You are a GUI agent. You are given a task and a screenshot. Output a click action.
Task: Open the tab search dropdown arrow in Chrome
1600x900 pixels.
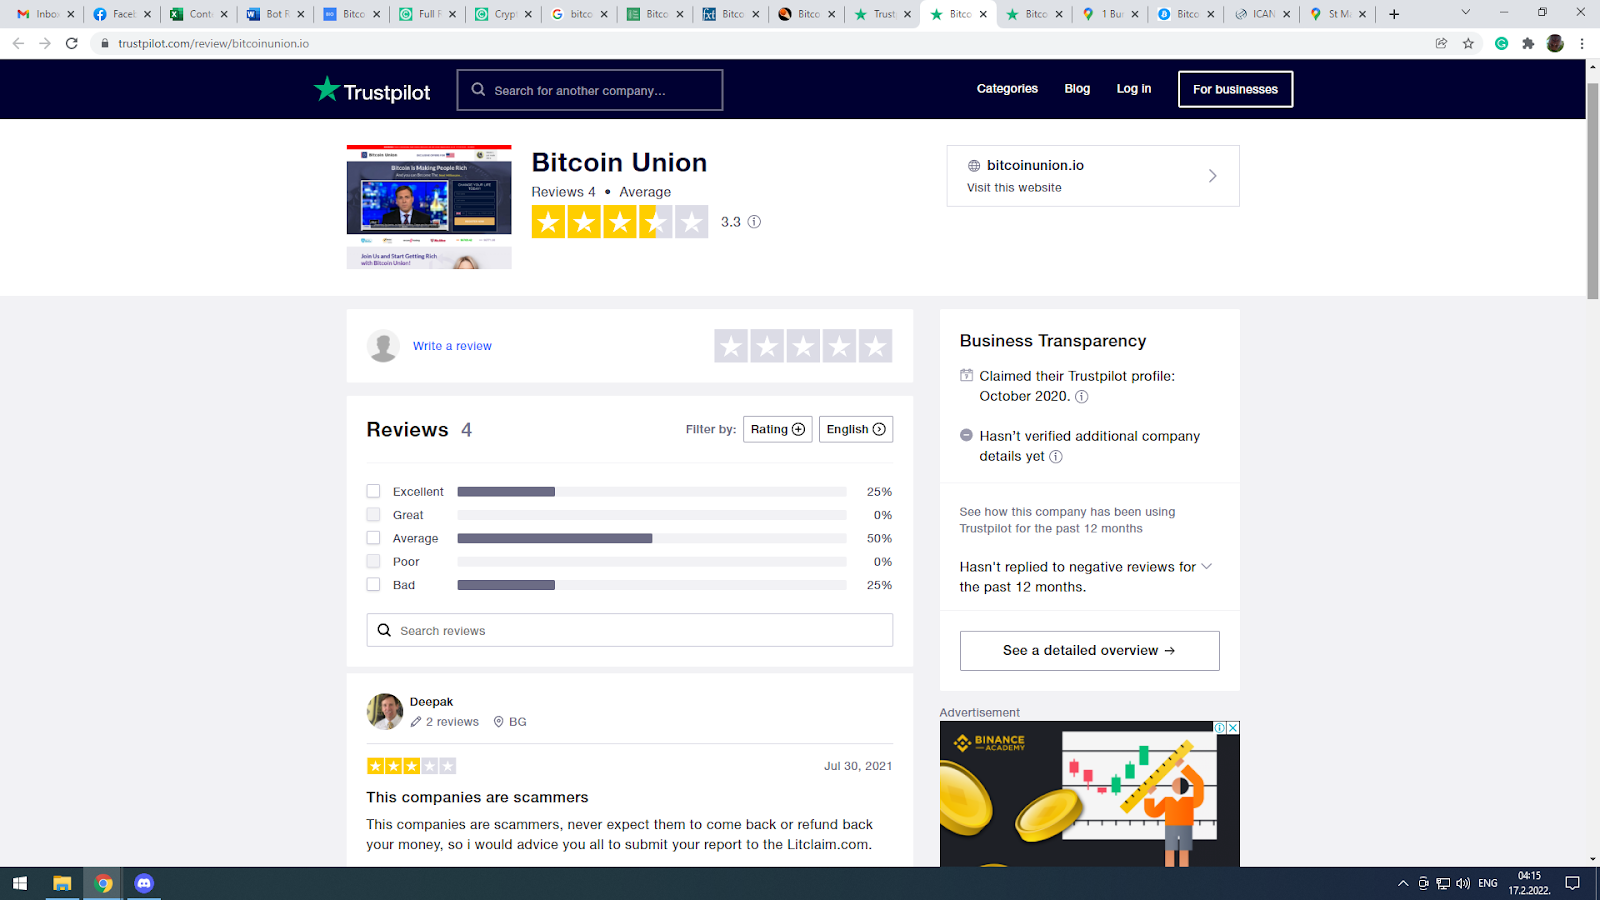tap(1465, 13)
